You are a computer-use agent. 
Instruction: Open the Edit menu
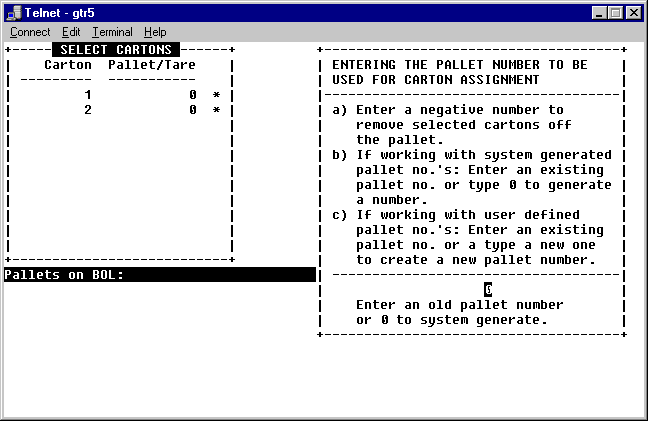coord(71,32)
